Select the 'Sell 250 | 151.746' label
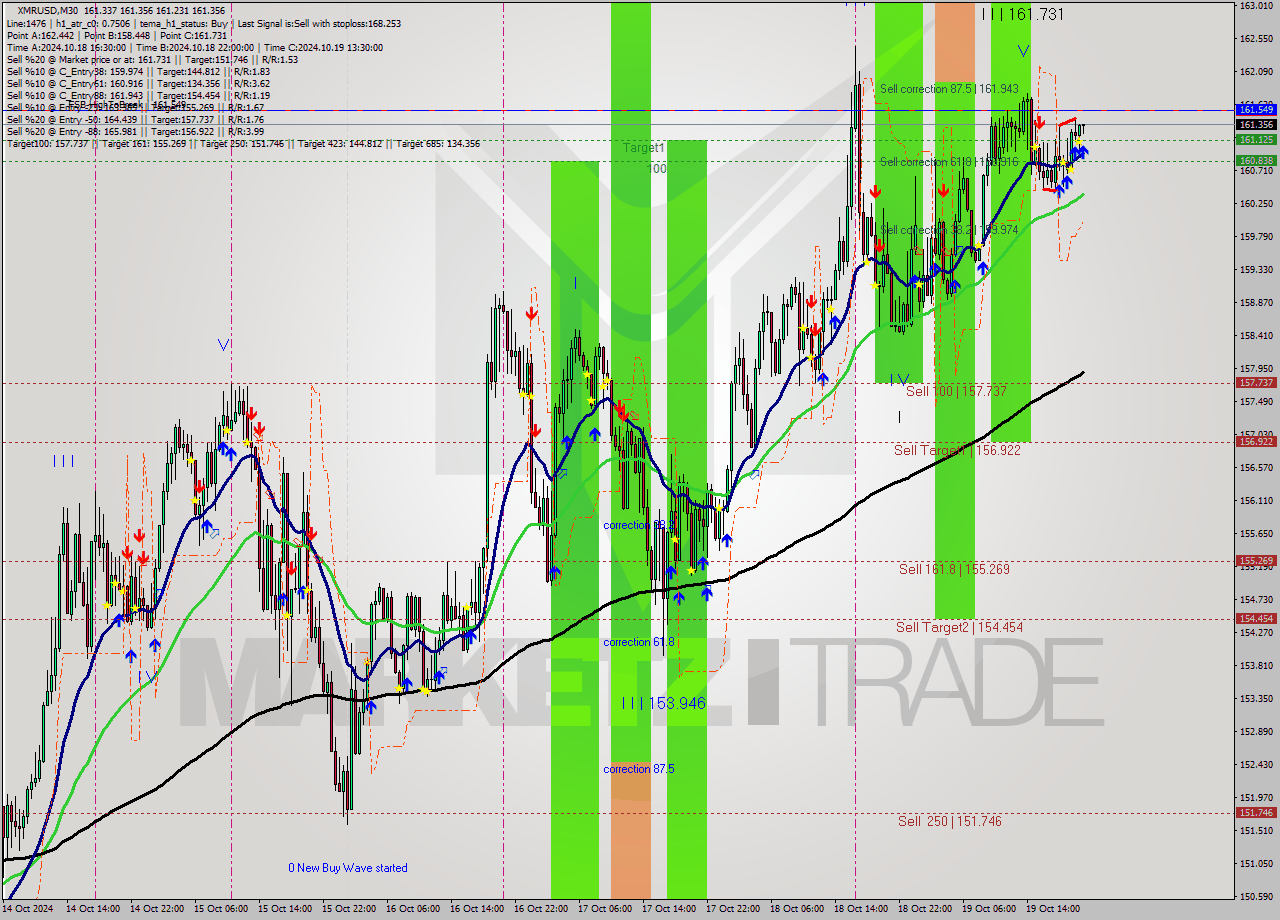Viewport: 1280px width, 920px height. tap(949, 821)
